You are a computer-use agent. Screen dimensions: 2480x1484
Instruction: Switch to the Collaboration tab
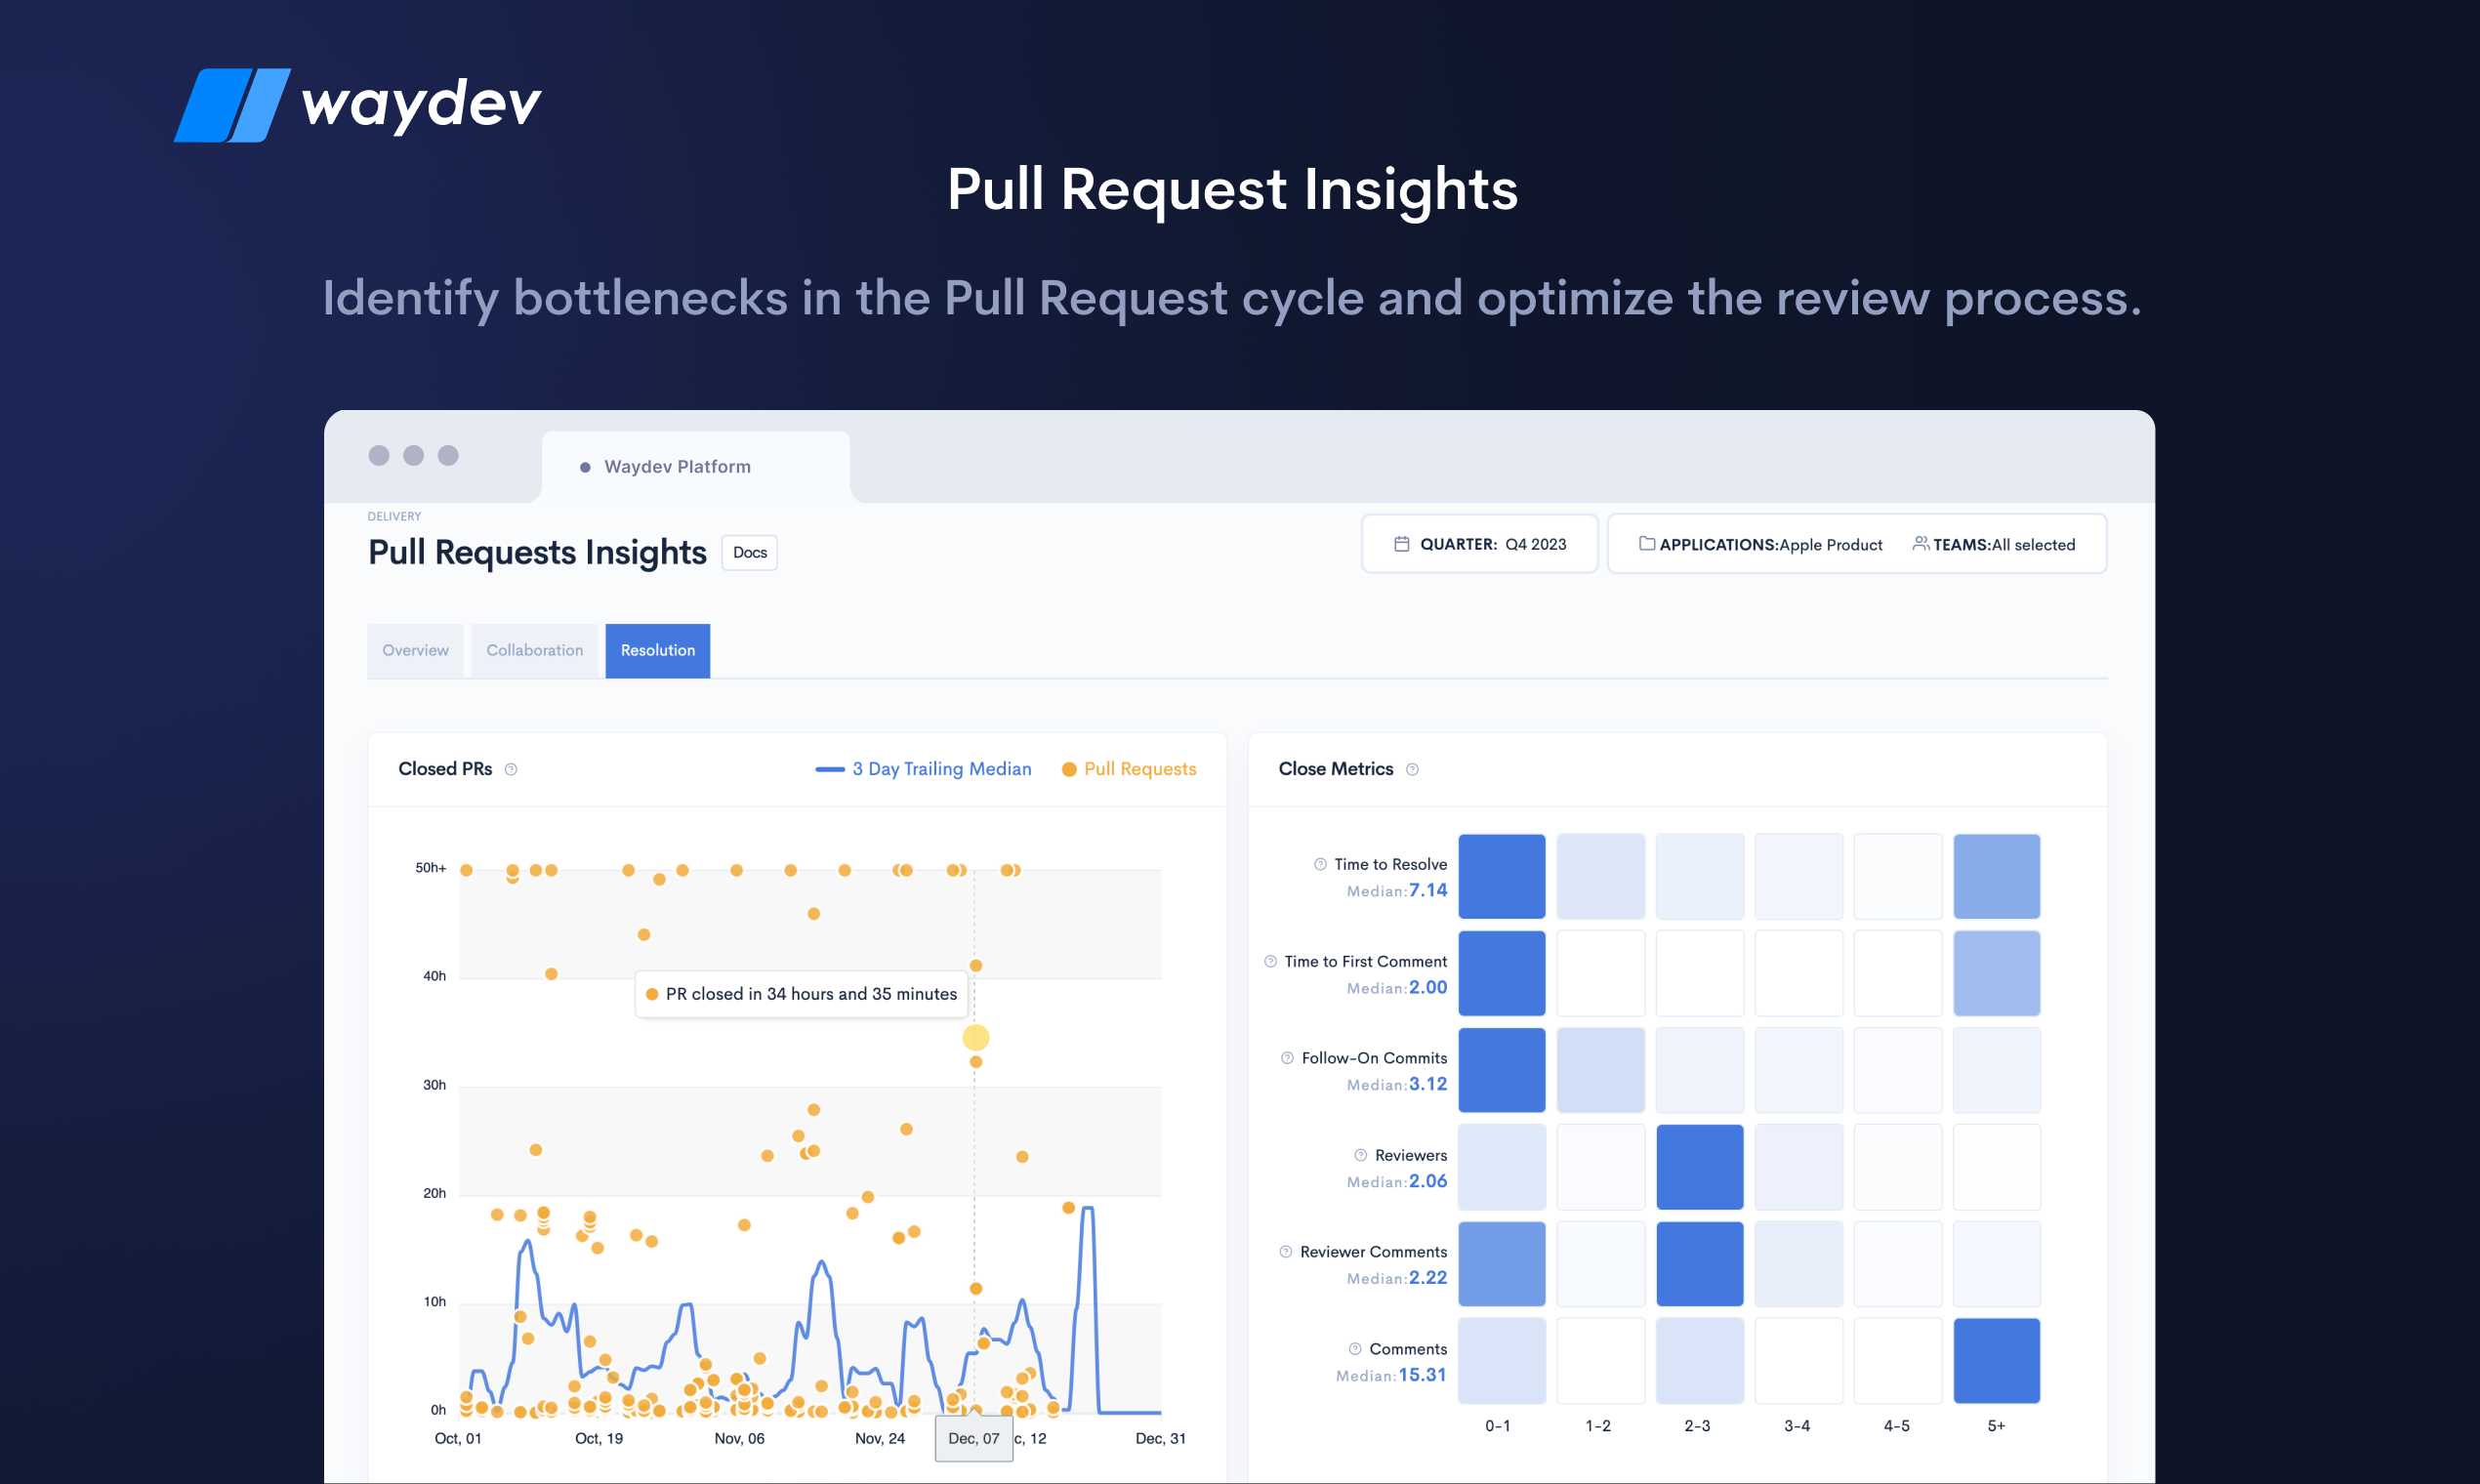pos(534,650)
